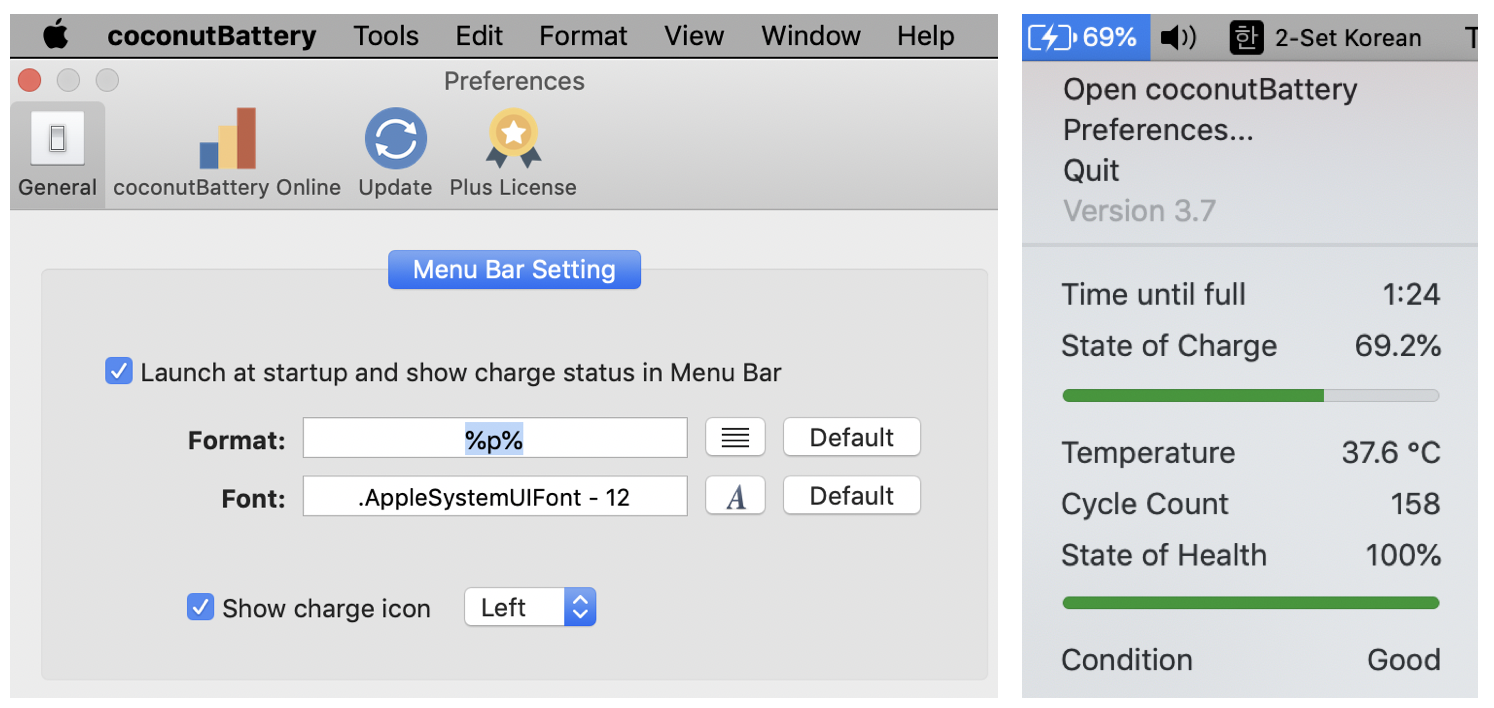The height and width of the screenshot is (708, 1494).
Task: Open the Apple menu
Action: pos(56,36)
